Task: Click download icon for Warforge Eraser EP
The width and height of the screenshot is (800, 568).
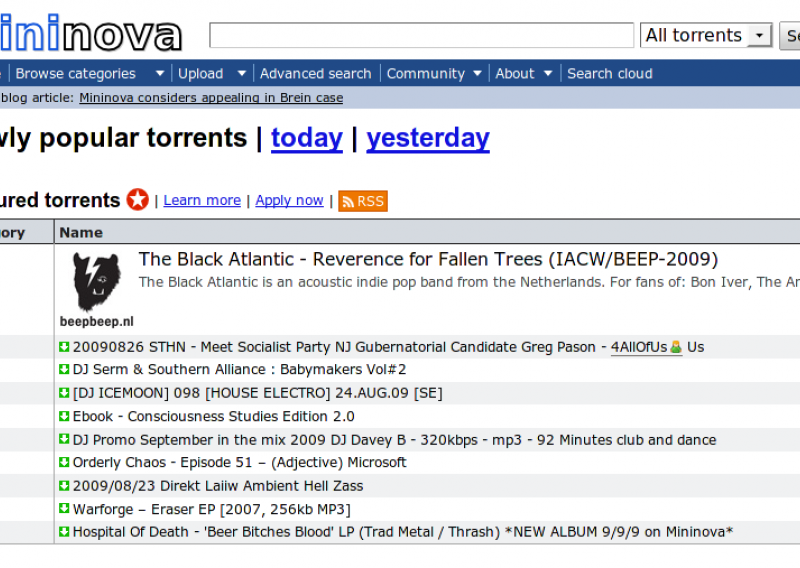Action: tap(64, 508)
